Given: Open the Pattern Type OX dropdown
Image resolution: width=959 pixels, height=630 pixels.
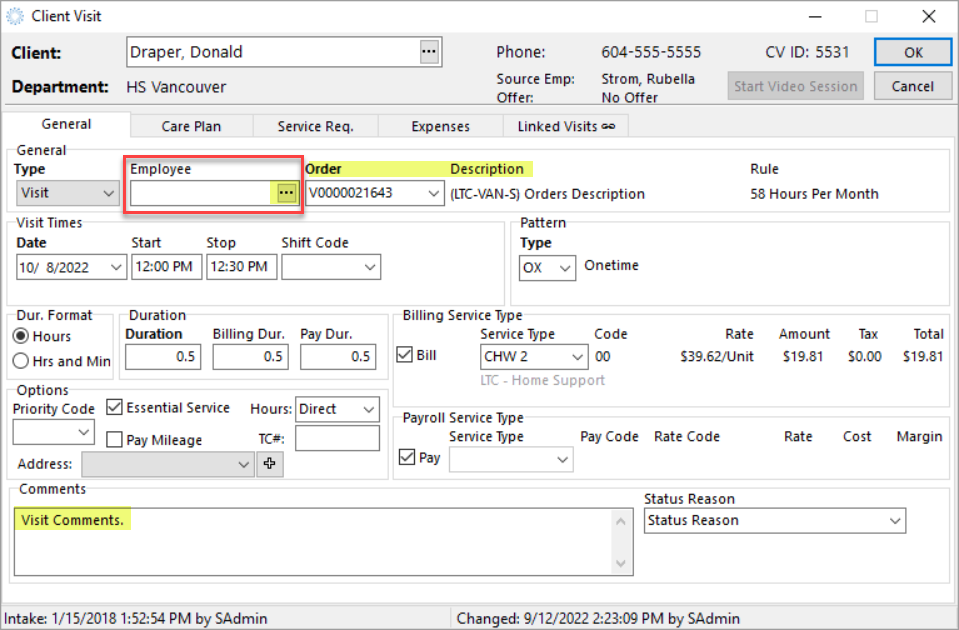Looking at the screenshot, I should (x=565, y=267).
